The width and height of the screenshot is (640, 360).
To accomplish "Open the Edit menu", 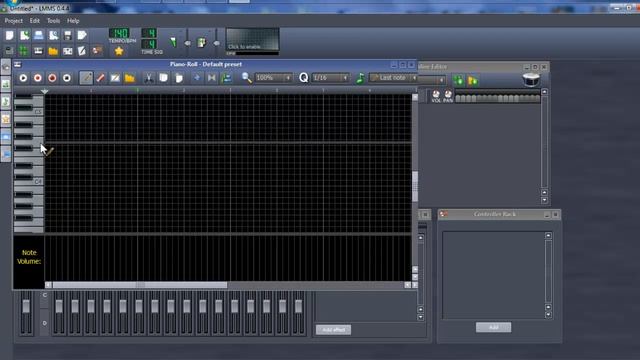I will point(35,20).
